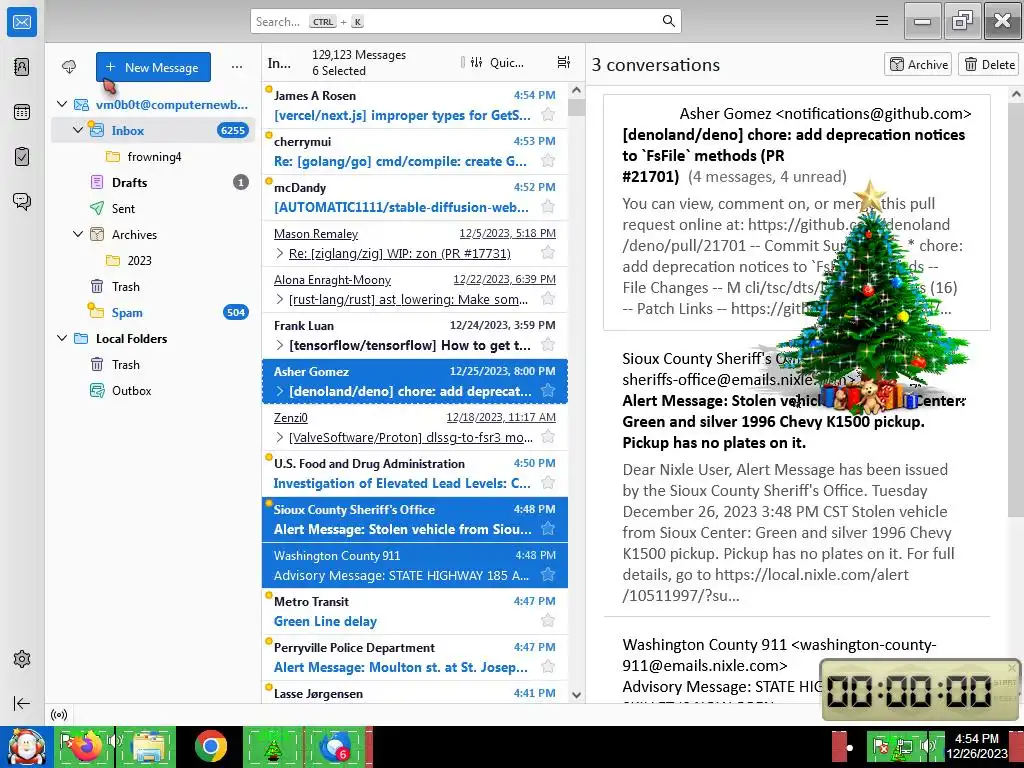
Task: Expand the tensorflow/tensorflow thread
Action: 280,345
